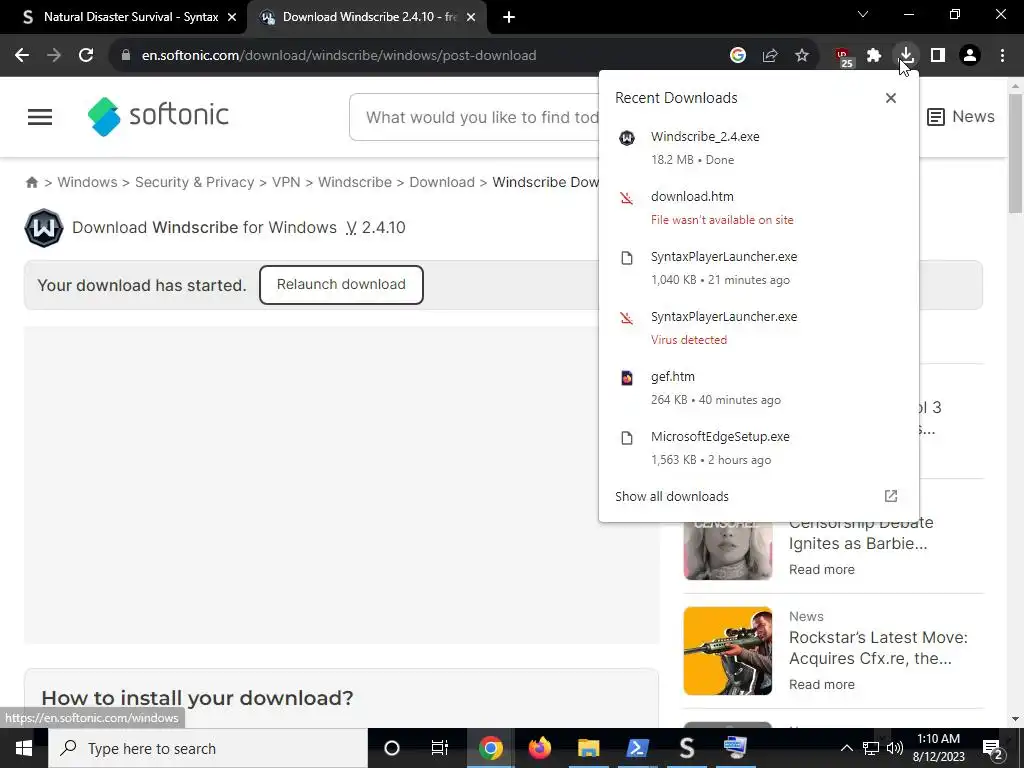Viewport: 1024px width, 768px height.
Task: Show hidden system tray icons
Action: pos(846,748)
